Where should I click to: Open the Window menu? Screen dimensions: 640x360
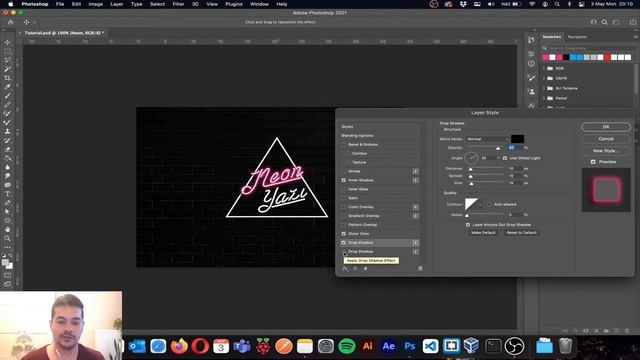tap(259, 4)
